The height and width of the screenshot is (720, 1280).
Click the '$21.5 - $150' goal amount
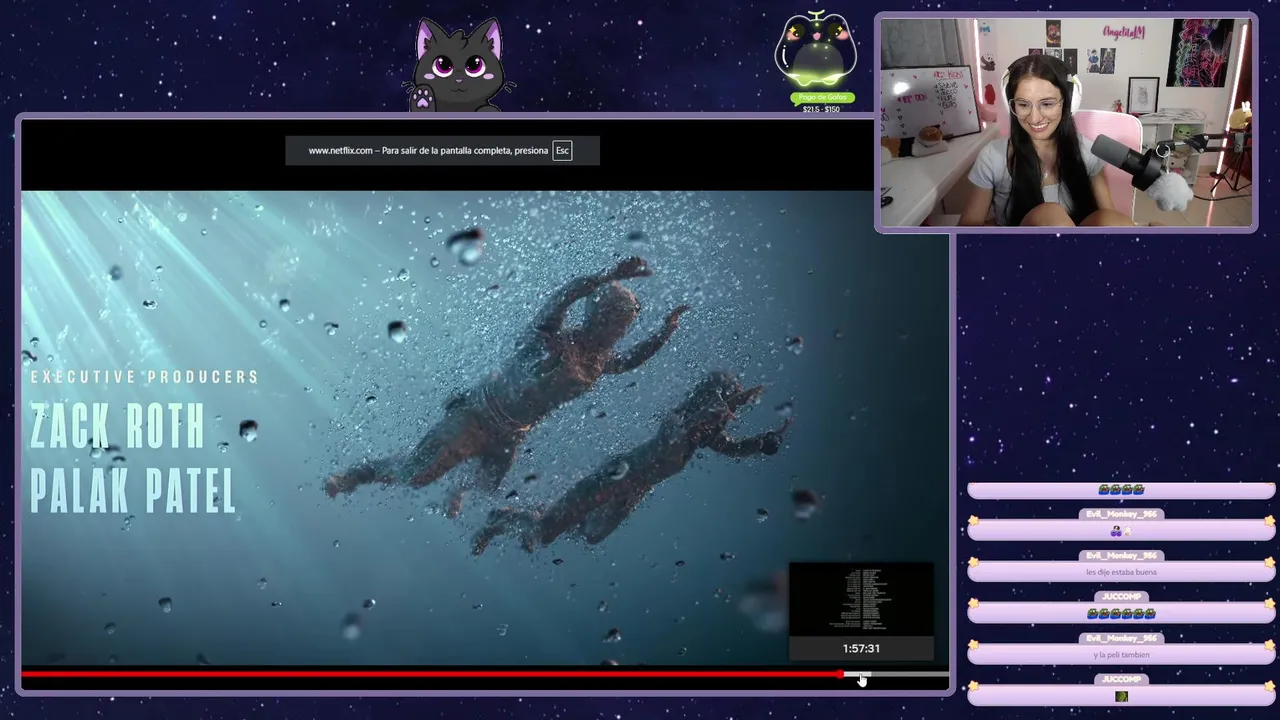821,109
